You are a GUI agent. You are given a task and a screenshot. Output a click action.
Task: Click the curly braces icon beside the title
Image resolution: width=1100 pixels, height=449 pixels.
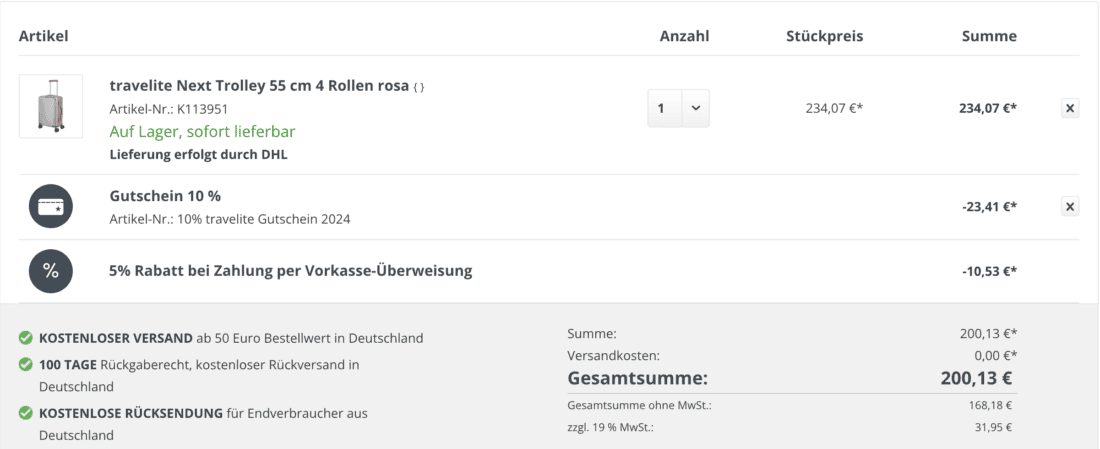419,87
